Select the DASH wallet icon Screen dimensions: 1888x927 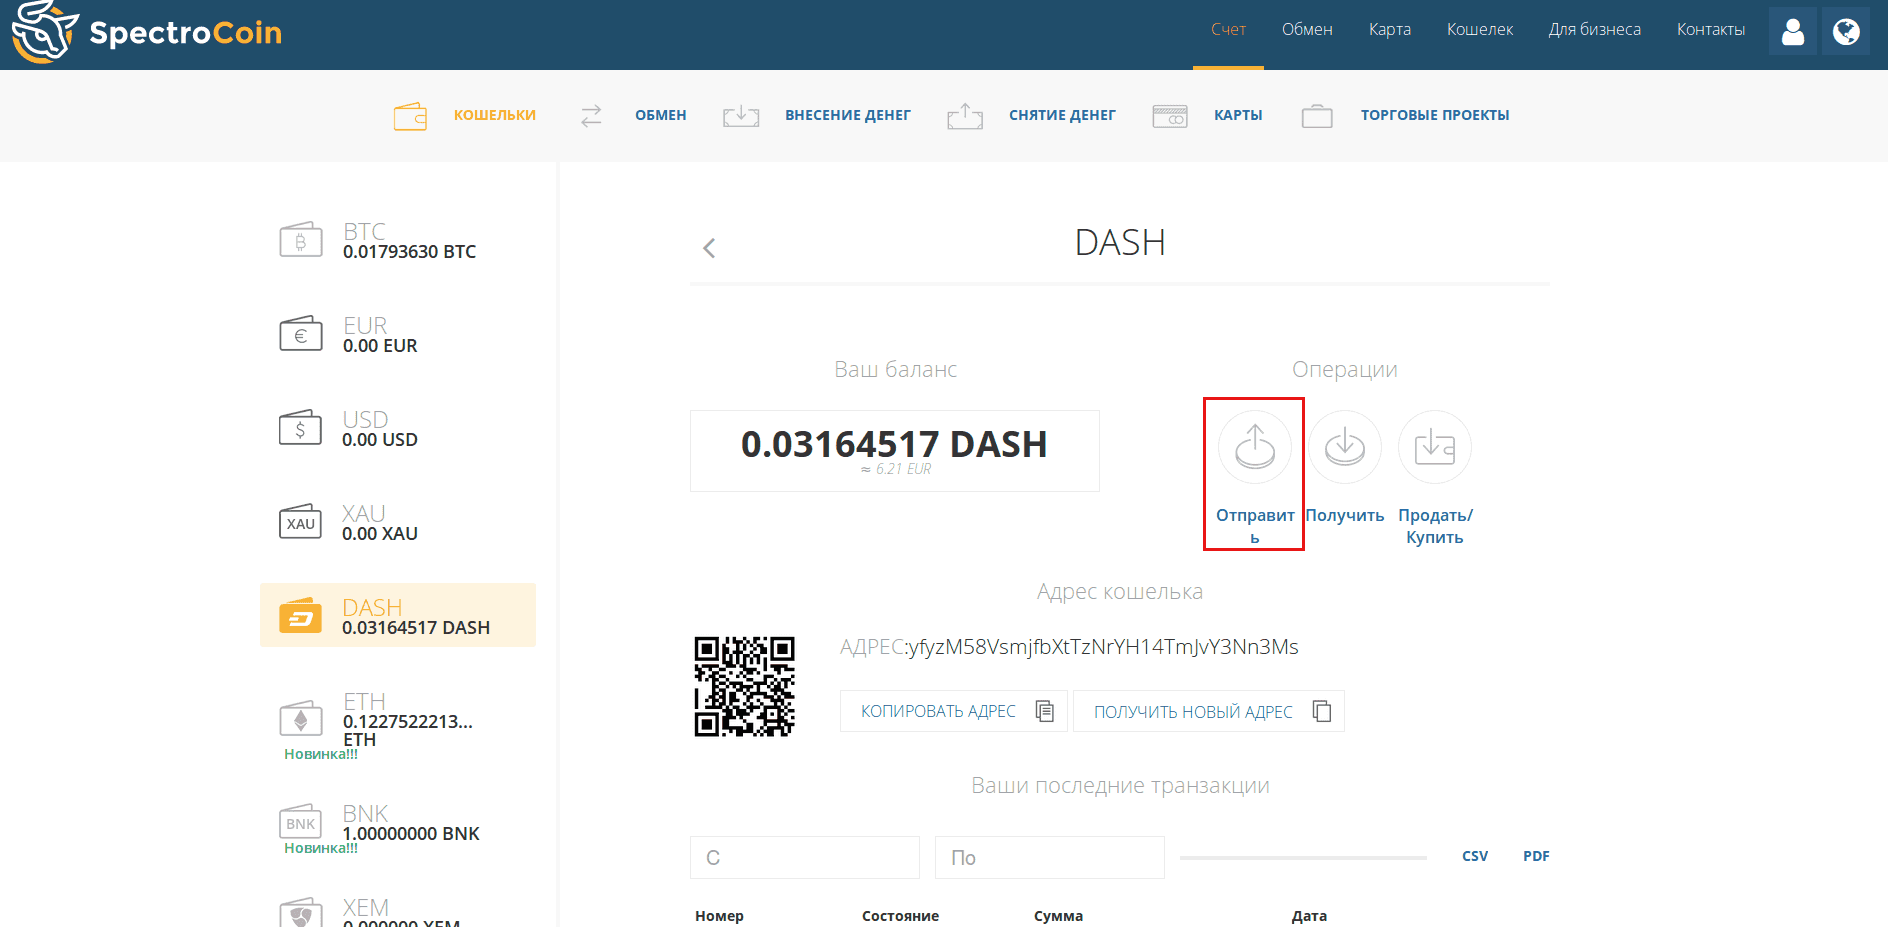pos(300,616)
